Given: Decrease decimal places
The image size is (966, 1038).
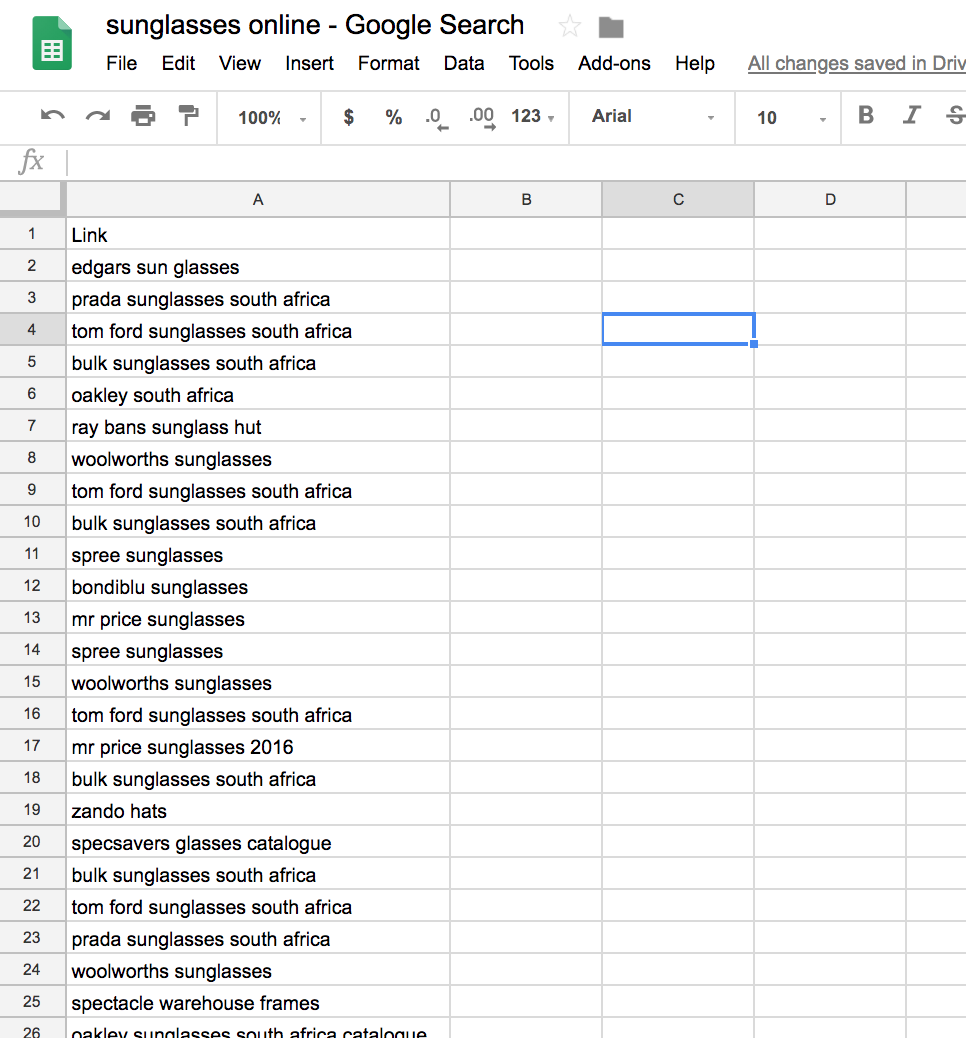Looking at the screenshot, I should coord(436,118).
